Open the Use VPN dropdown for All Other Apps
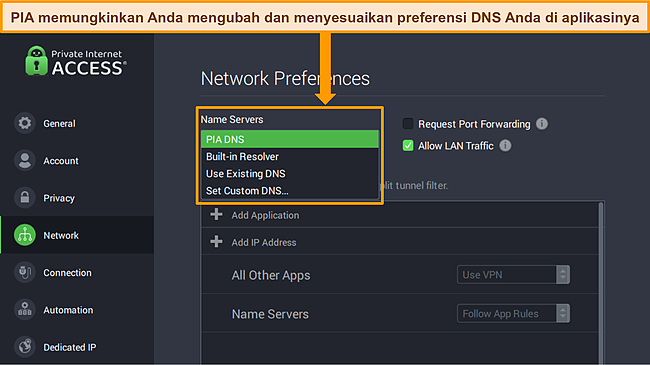Viewport: 650px width, 365px height. 513,275
